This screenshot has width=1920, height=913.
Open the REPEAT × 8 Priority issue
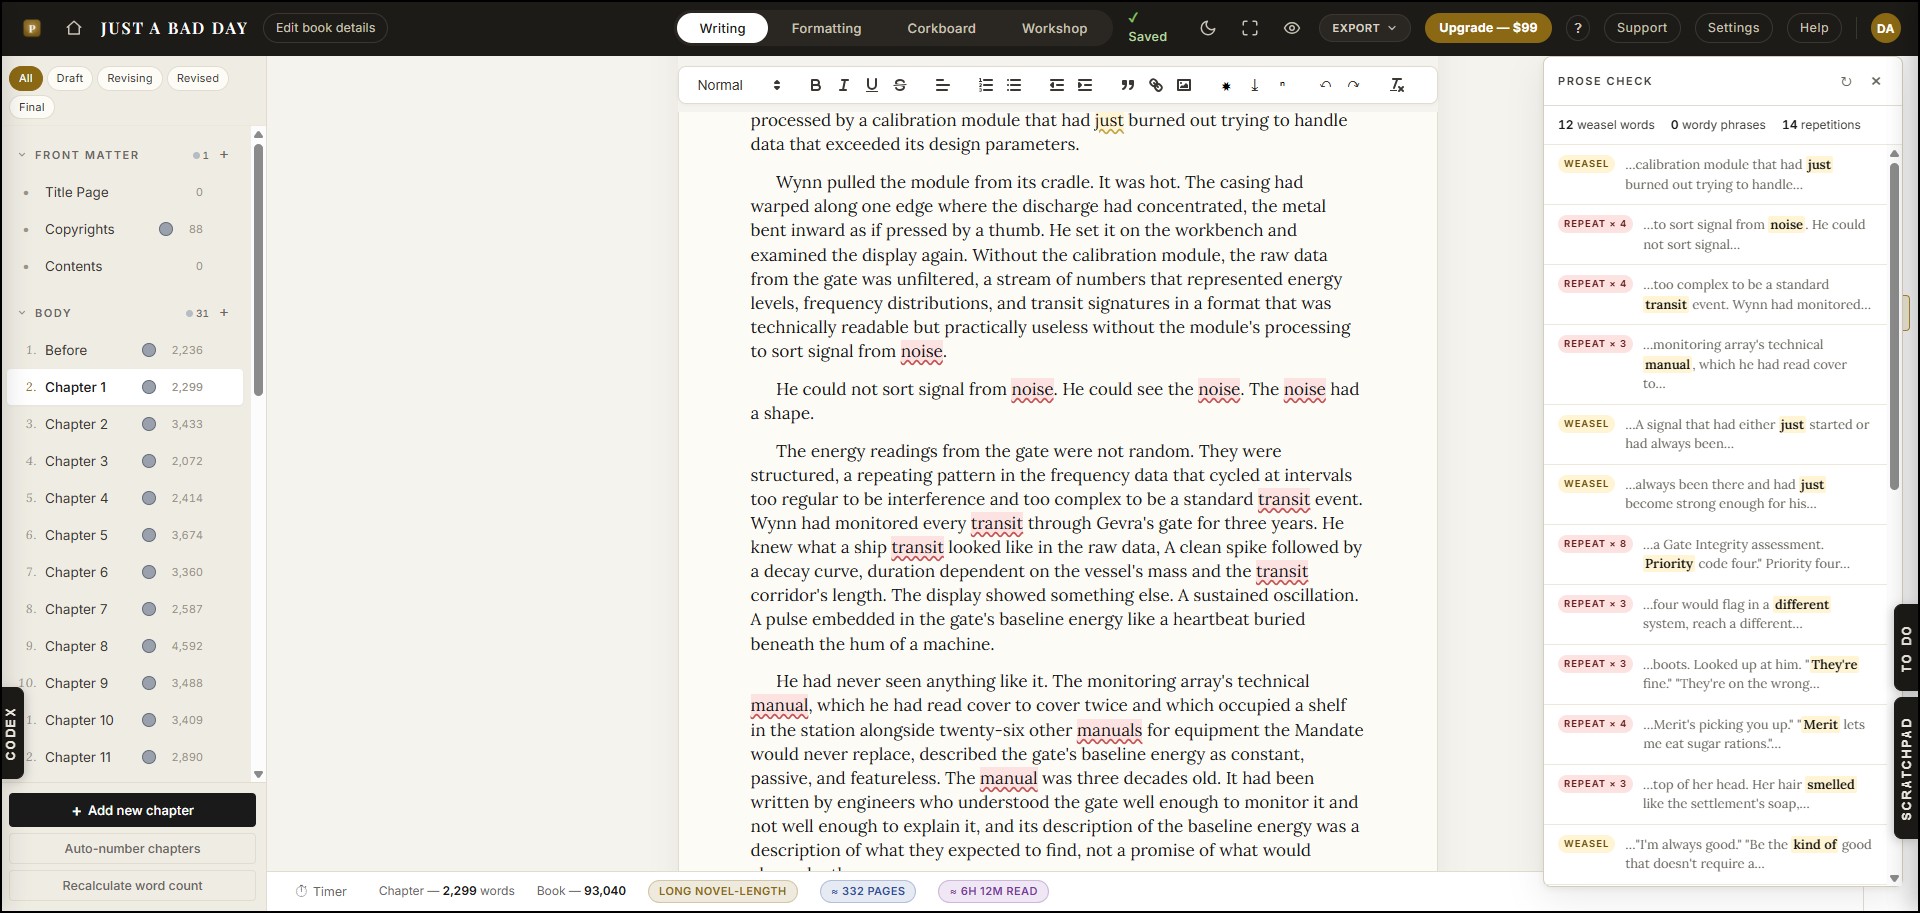(x=1716, y=554)
